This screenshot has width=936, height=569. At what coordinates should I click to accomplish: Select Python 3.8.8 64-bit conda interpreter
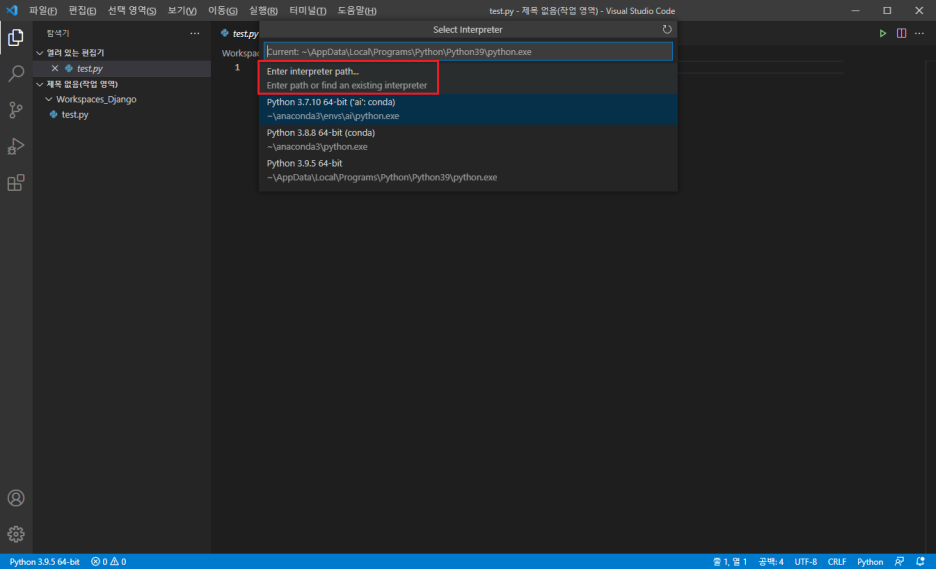[x=468, y=140]
